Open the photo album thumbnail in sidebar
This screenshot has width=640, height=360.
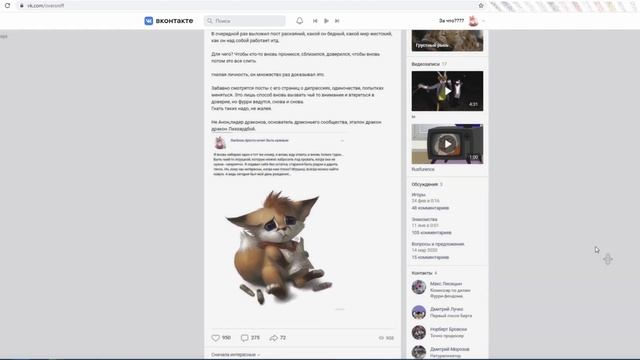[447, 40]
